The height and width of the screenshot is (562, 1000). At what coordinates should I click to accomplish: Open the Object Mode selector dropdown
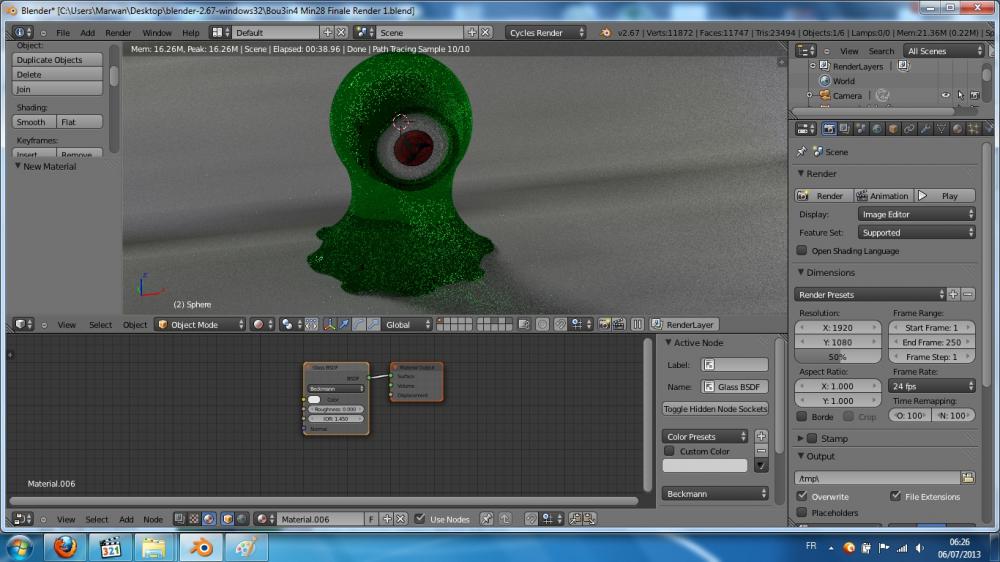pos(200,325)
